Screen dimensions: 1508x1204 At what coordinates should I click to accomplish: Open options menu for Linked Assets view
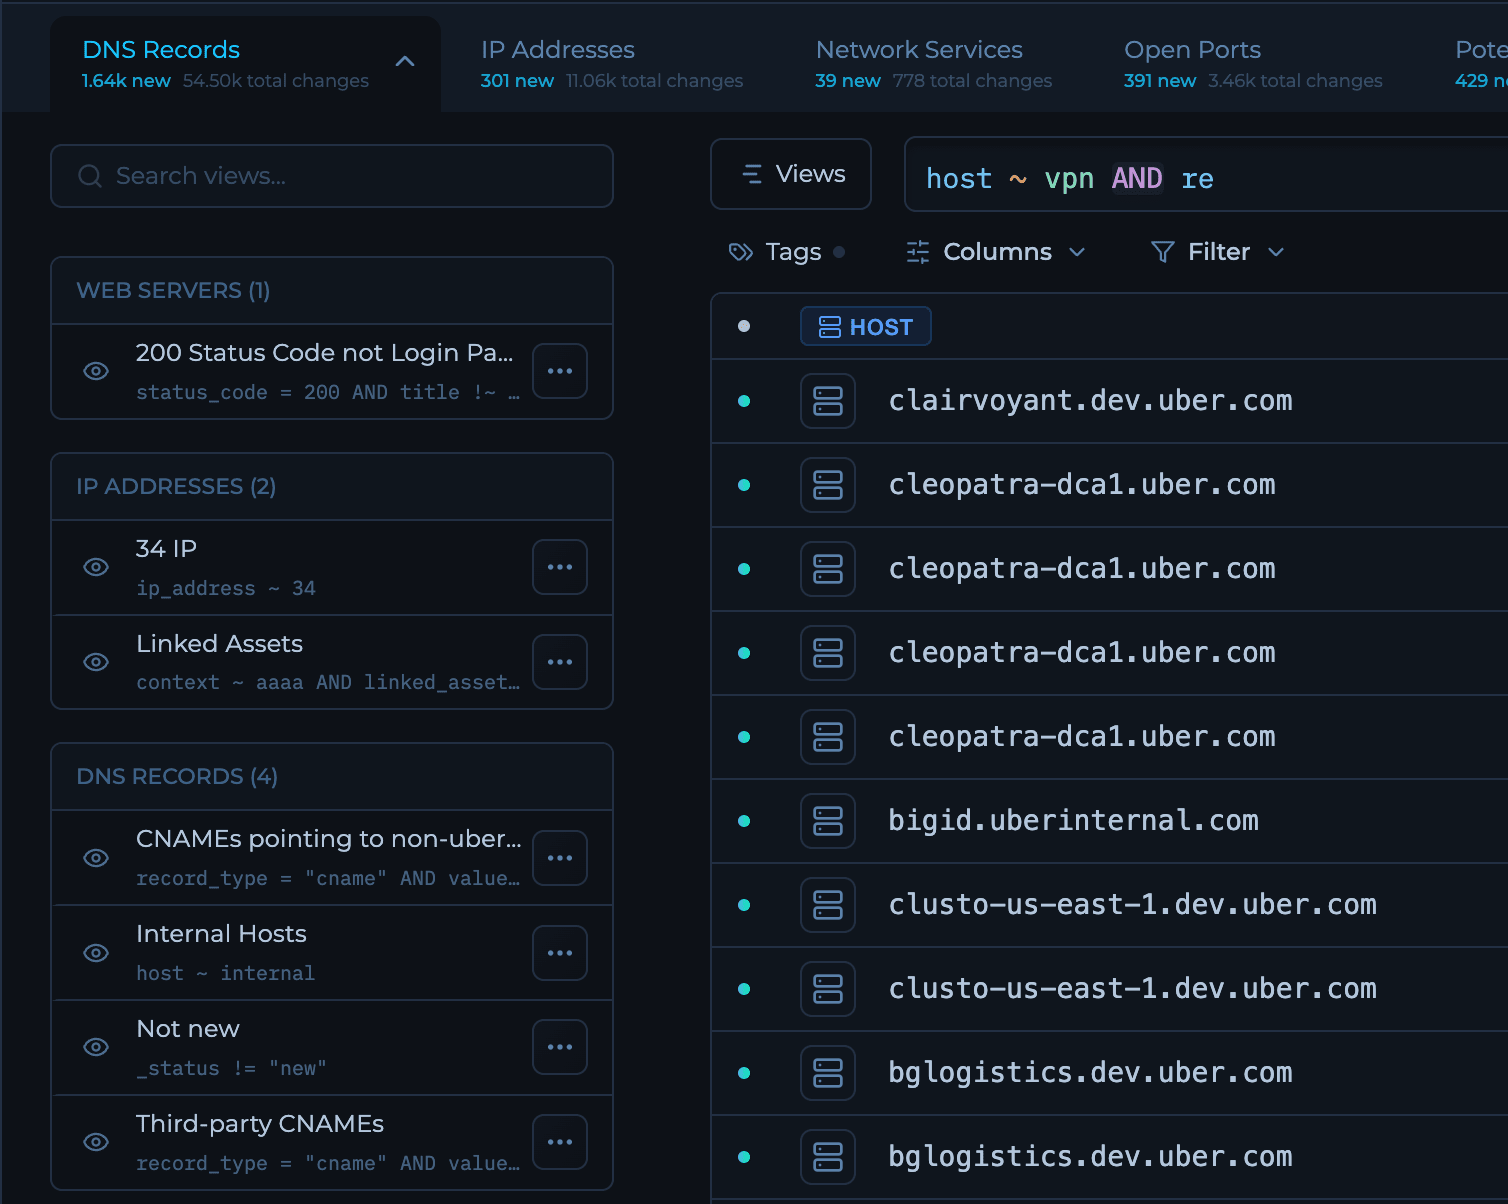pyautogui.click(x=560, y=662)
